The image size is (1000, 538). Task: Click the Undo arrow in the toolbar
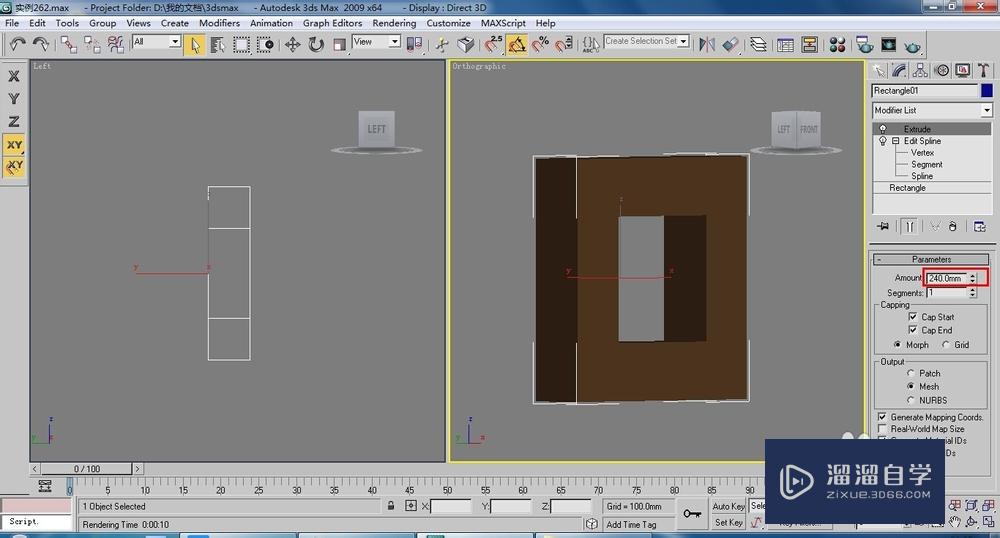tap(18, 44)
